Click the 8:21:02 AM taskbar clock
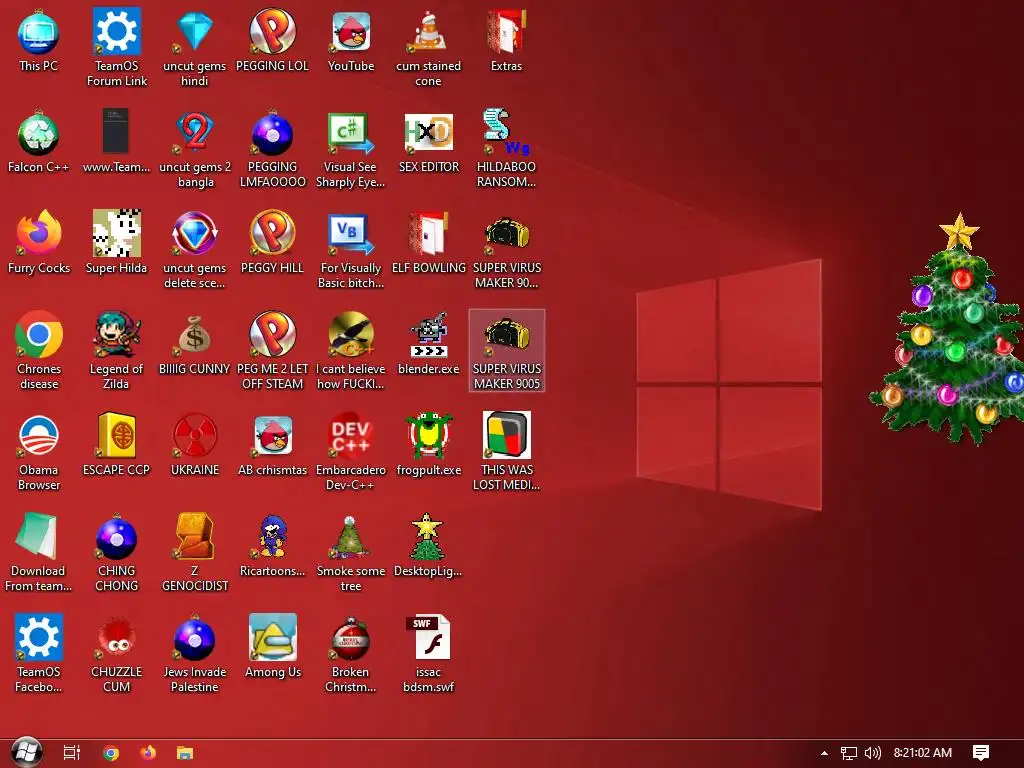 pyautogui.click(x=922, y=753)
